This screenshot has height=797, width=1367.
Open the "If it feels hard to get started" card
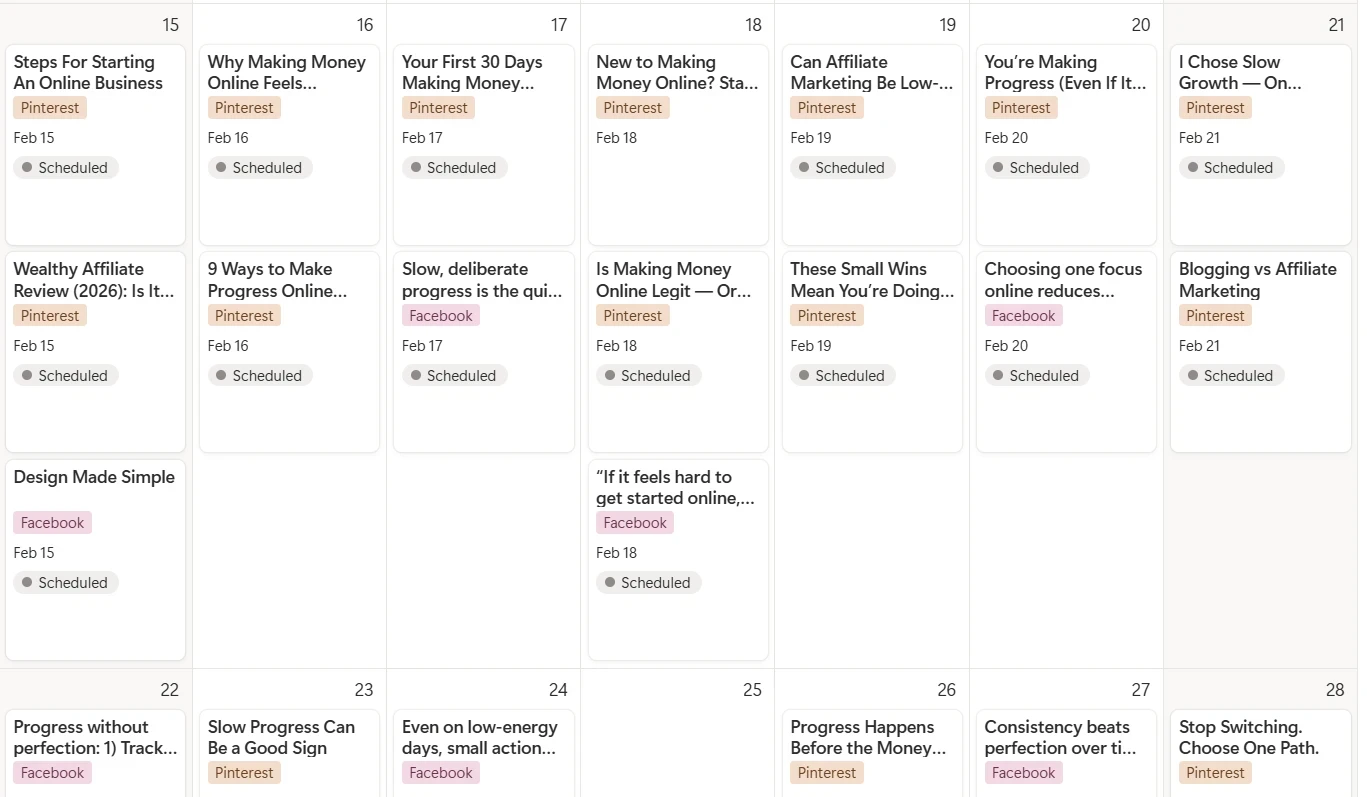tap(675, 487)
